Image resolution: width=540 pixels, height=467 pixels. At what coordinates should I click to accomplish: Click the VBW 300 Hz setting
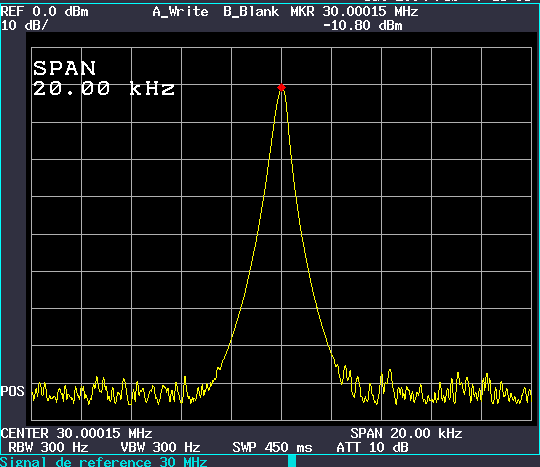(160, 447)
